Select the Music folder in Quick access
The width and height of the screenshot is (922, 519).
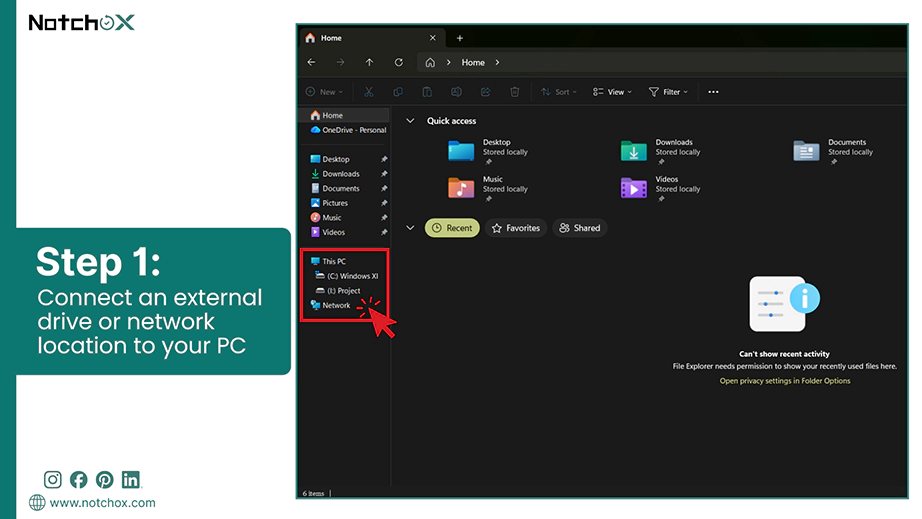pyautogui.click(x=487, y=188)
